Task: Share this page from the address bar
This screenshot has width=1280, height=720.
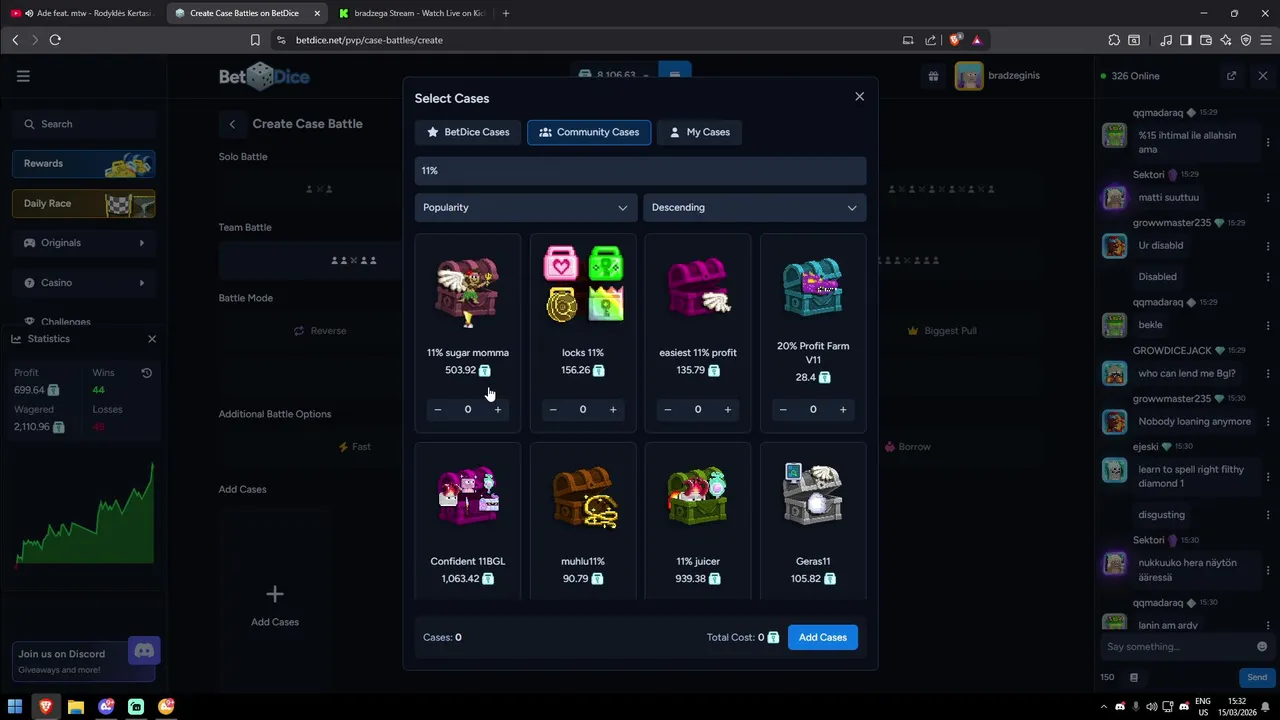Action: pyautogui.click(x=931, y=40)
